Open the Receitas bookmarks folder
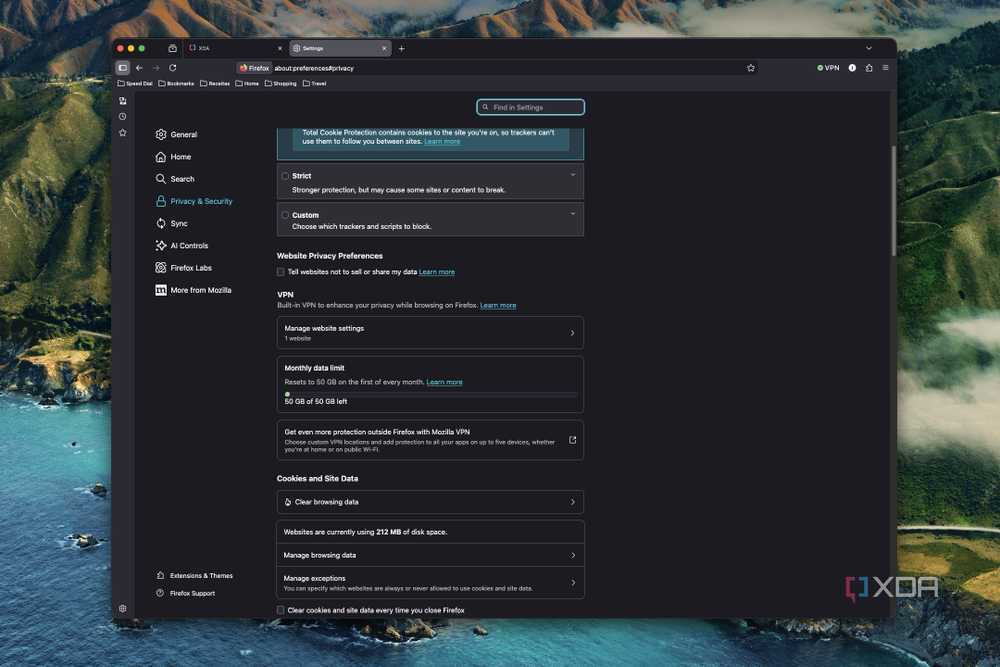This screenshot has height=667, width=1000. point(215,84)
